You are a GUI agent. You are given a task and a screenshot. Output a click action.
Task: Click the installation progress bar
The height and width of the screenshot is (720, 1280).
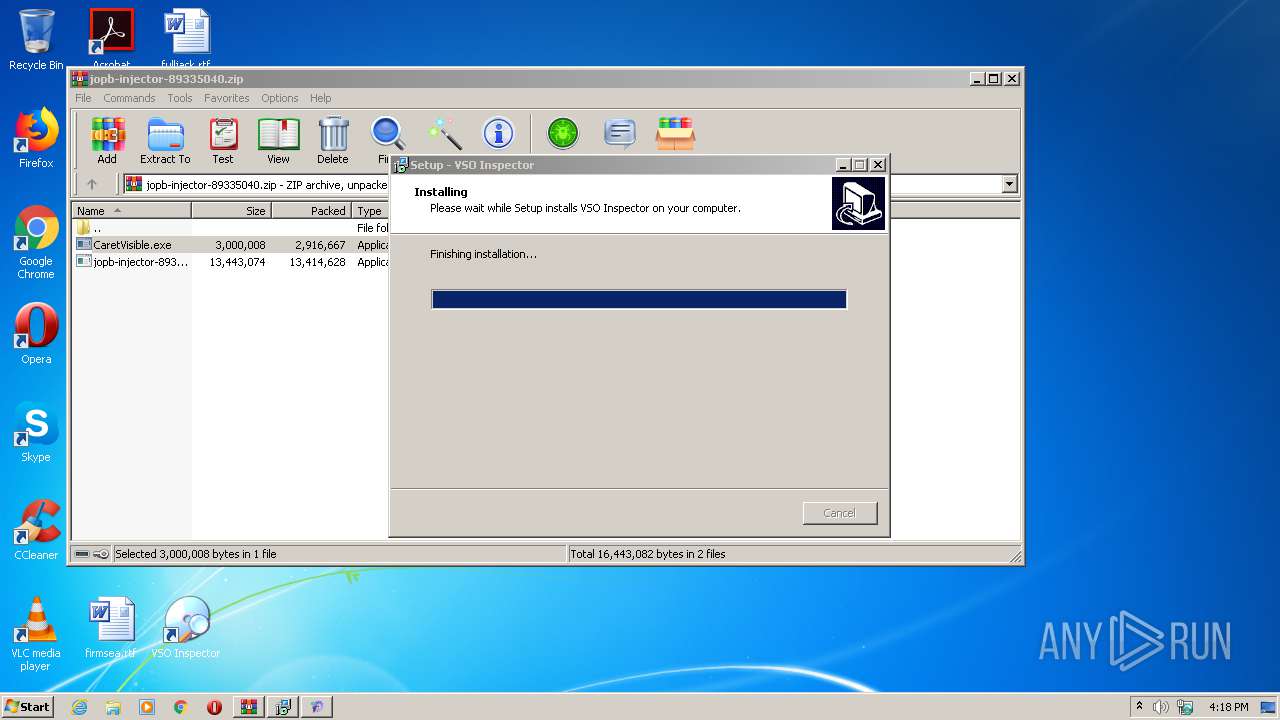click(639, 299)
